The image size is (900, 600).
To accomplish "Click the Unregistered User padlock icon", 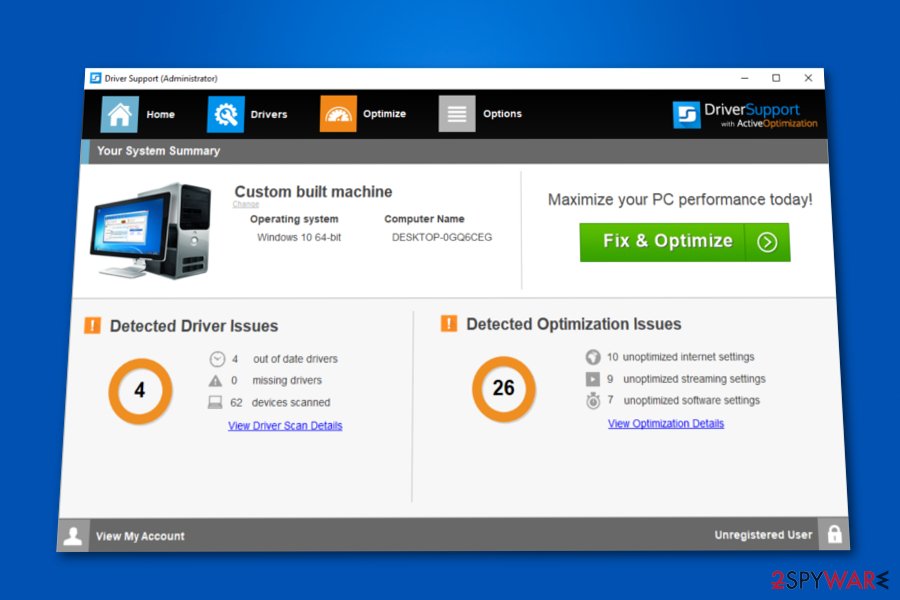I will click(x=834, y=534).
